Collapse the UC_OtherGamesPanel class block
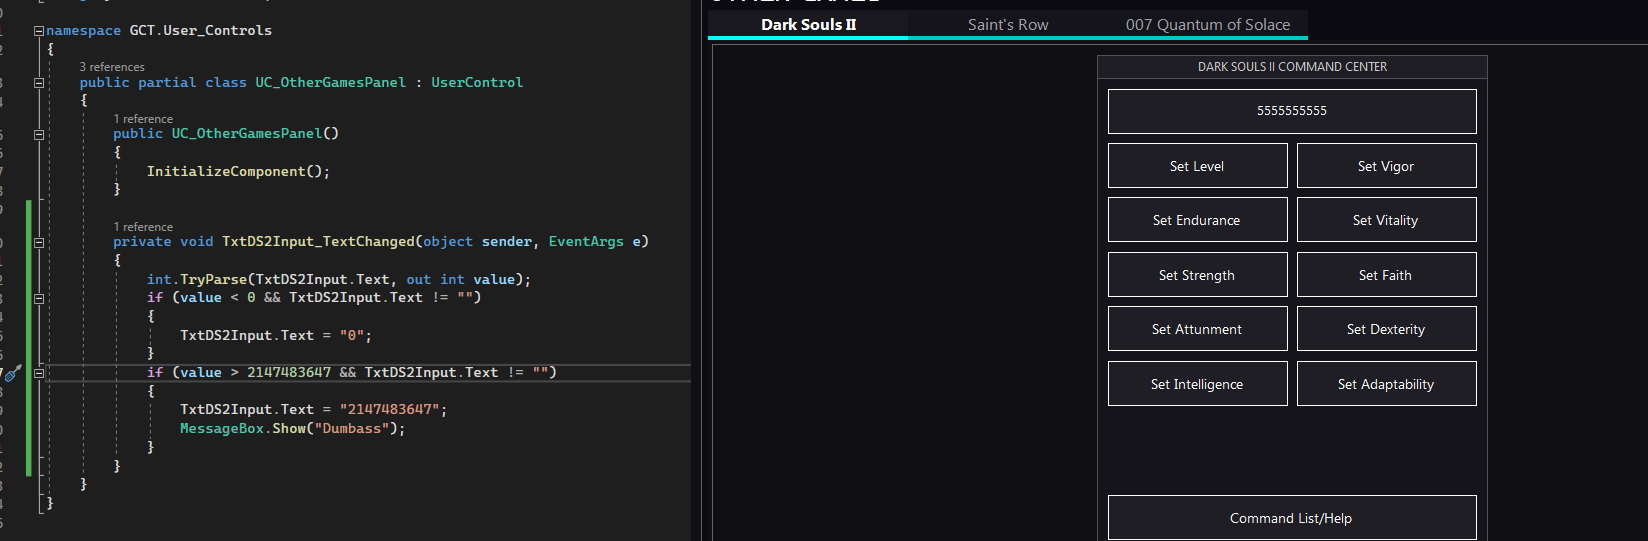The image size is (1648, 541). click(x=39, y=83)
